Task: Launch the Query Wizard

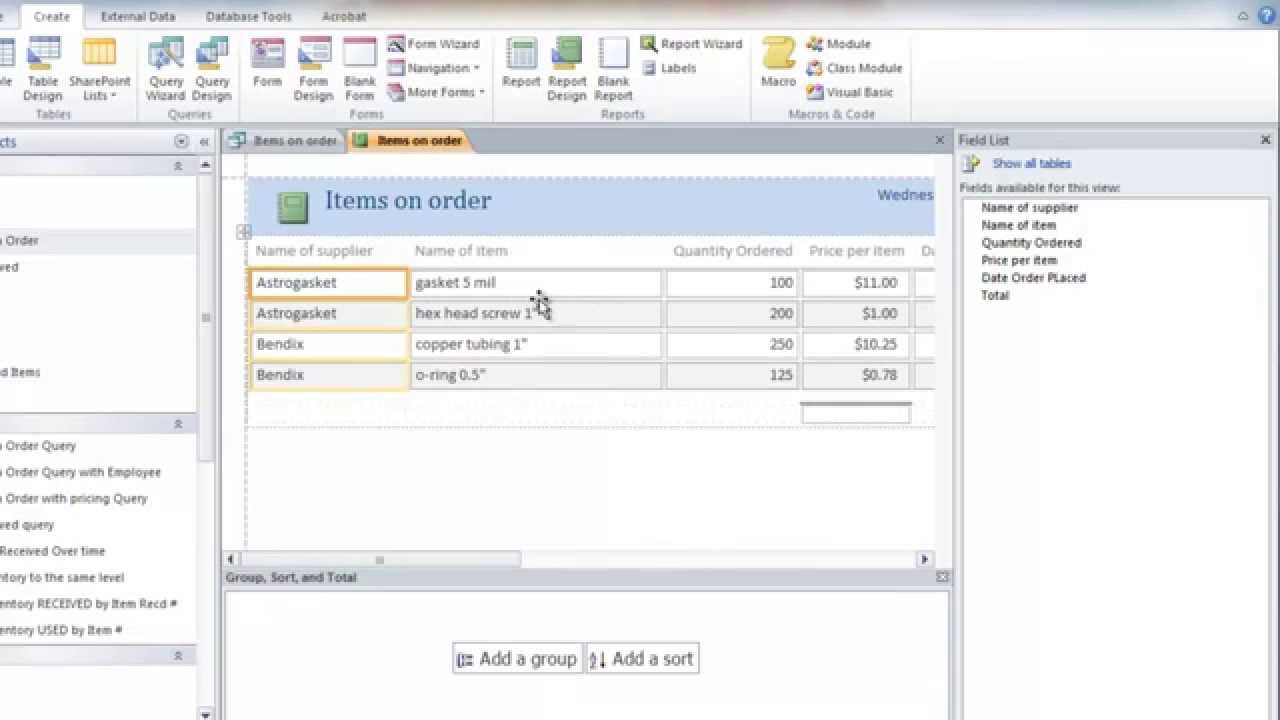Action: tap(165, 69)
